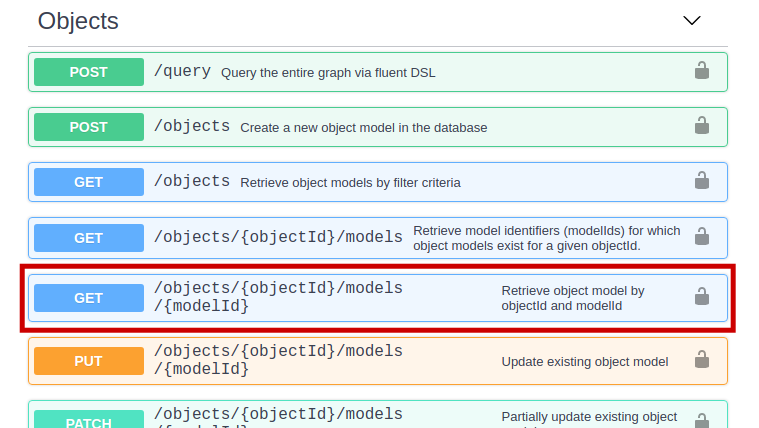Select path of model identifiers GET row
This screenshot has height=428, width=759.
[x=278, y=237]
